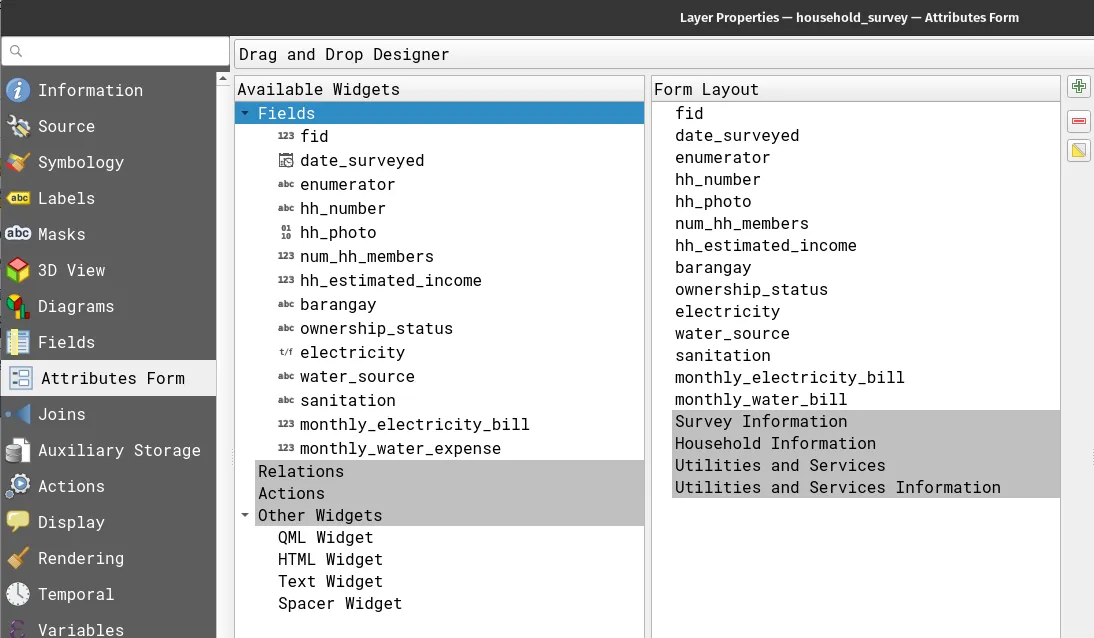Viewport: 1094px width, 638px height.
Task: Switch to the Rendering tab
Action: click(x=81, y=558)
